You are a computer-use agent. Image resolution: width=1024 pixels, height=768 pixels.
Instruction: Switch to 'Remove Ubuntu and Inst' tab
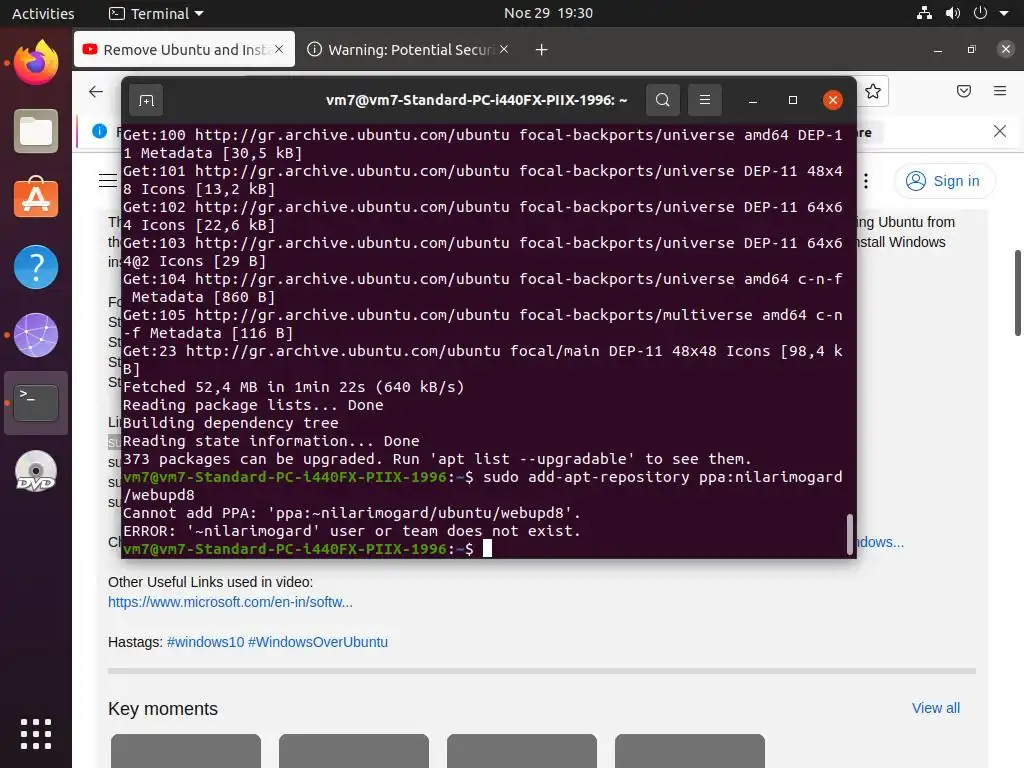(x=184, y=49)
